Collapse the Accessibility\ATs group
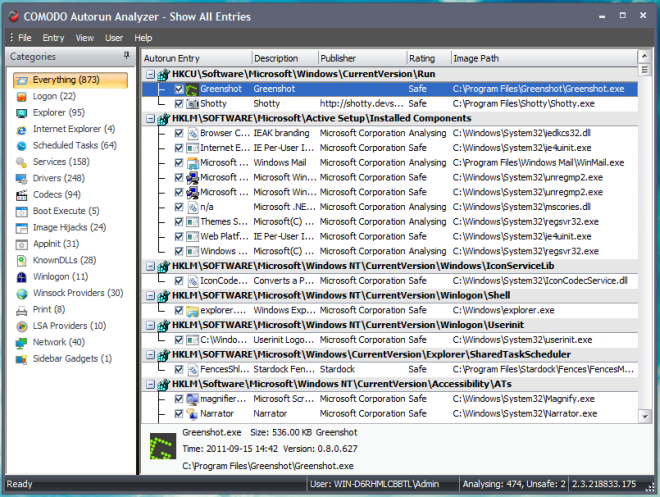 [150, 384]
